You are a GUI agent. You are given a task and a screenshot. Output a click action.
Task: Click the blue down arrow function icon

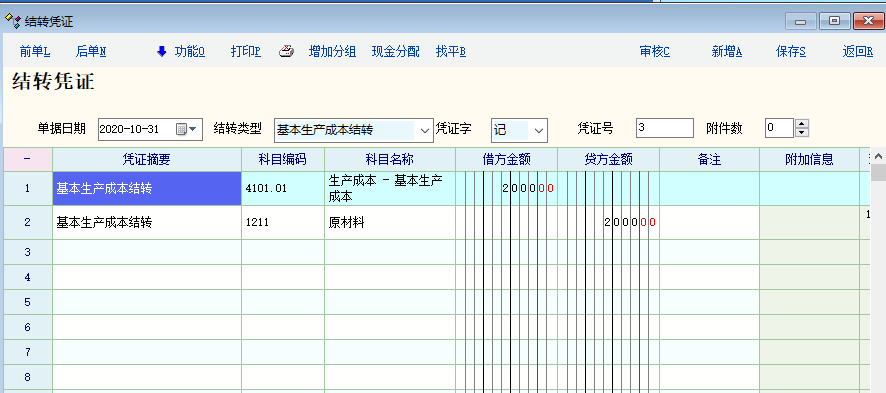[162, 52]
